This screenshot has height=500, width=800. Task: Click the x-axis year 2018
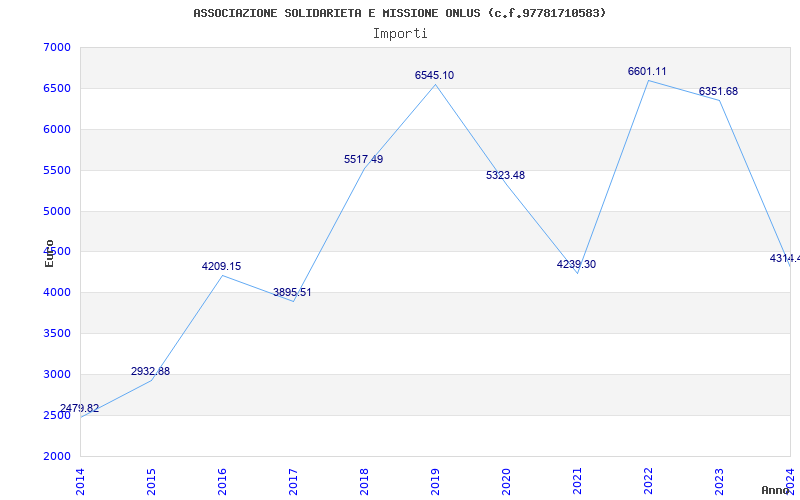click(x=364, y=482)
